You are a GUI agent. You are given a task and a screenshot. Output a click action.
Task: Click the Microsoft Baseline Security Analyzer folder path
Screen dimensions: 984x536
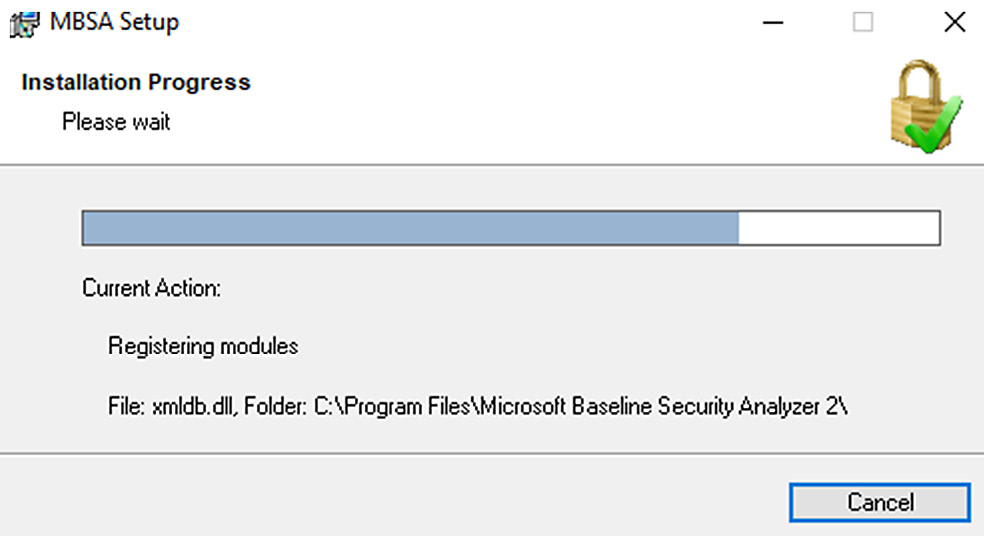tap(580, 407)
